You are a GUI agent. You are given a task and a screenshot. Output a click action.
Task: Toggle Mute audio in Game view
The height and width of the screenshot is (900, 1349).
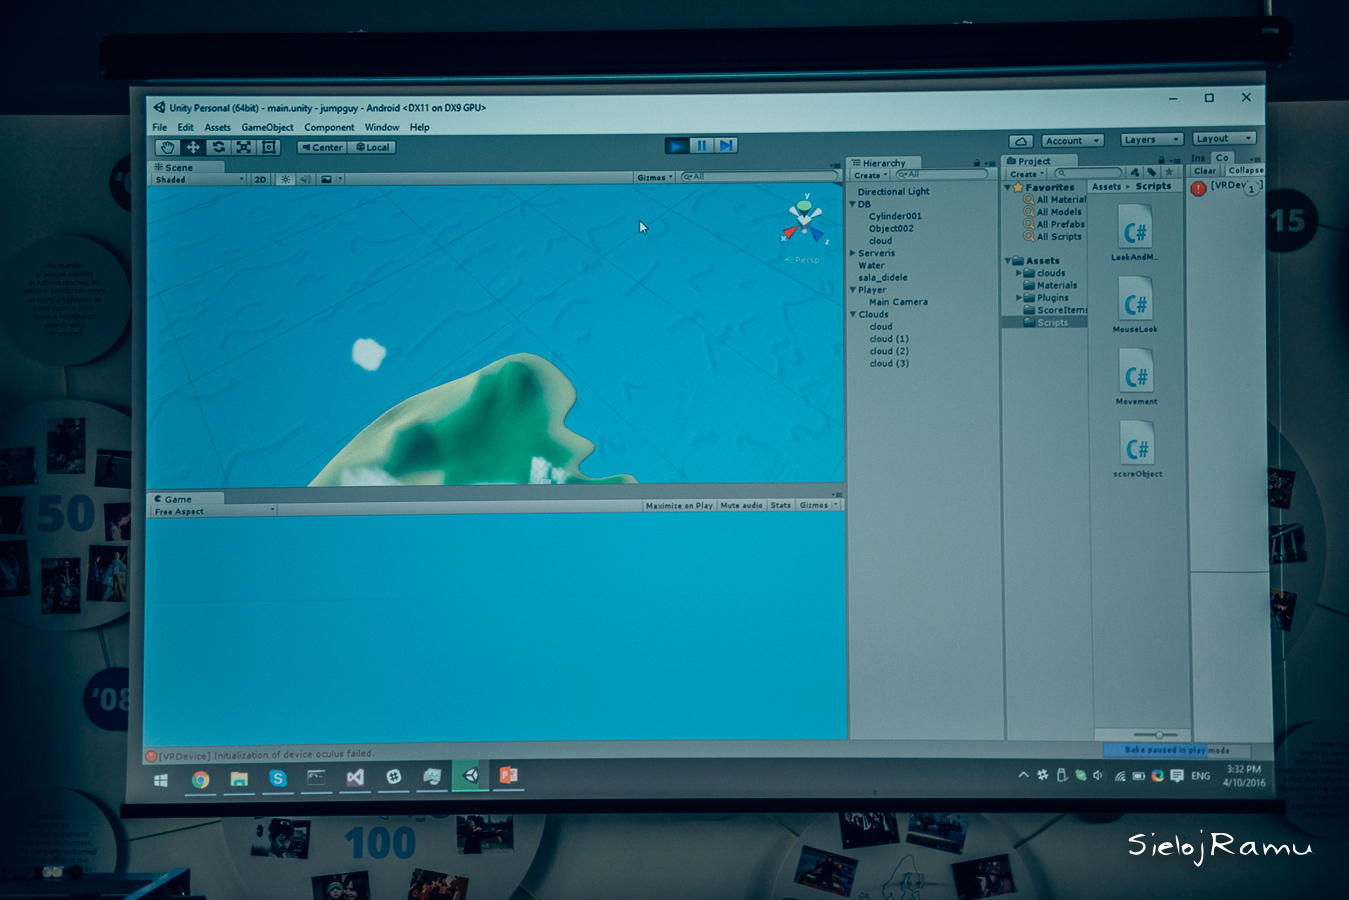click(x=742, y=506)
